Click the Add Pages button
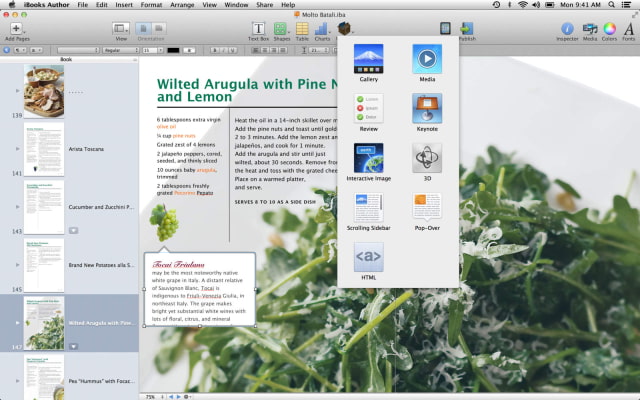 pos(16,30)
